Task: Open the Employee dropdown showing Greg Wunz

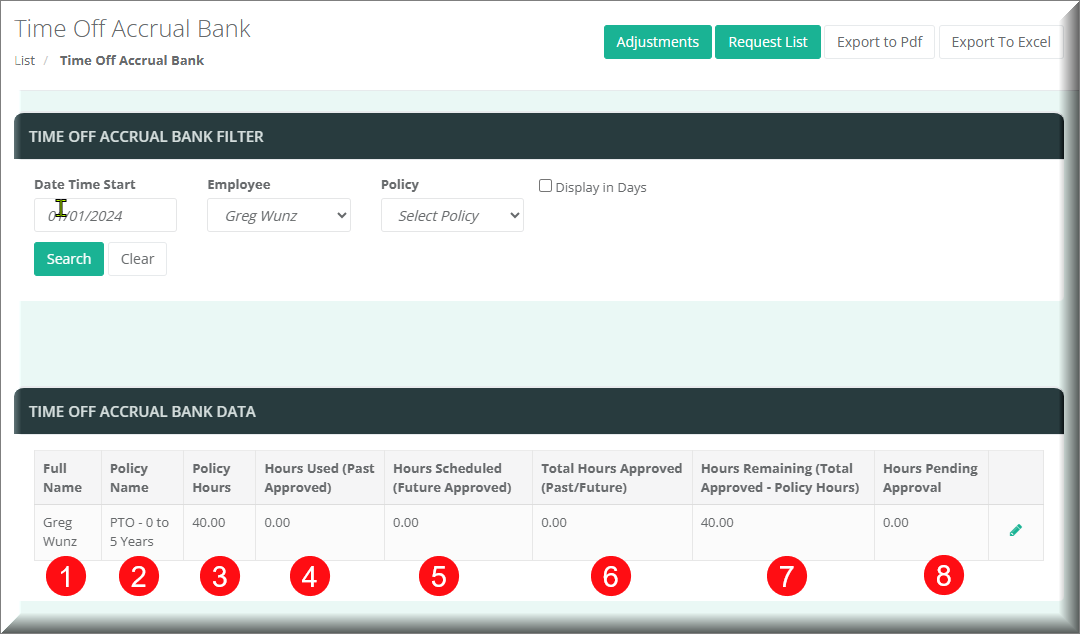Action: [279, 215]
